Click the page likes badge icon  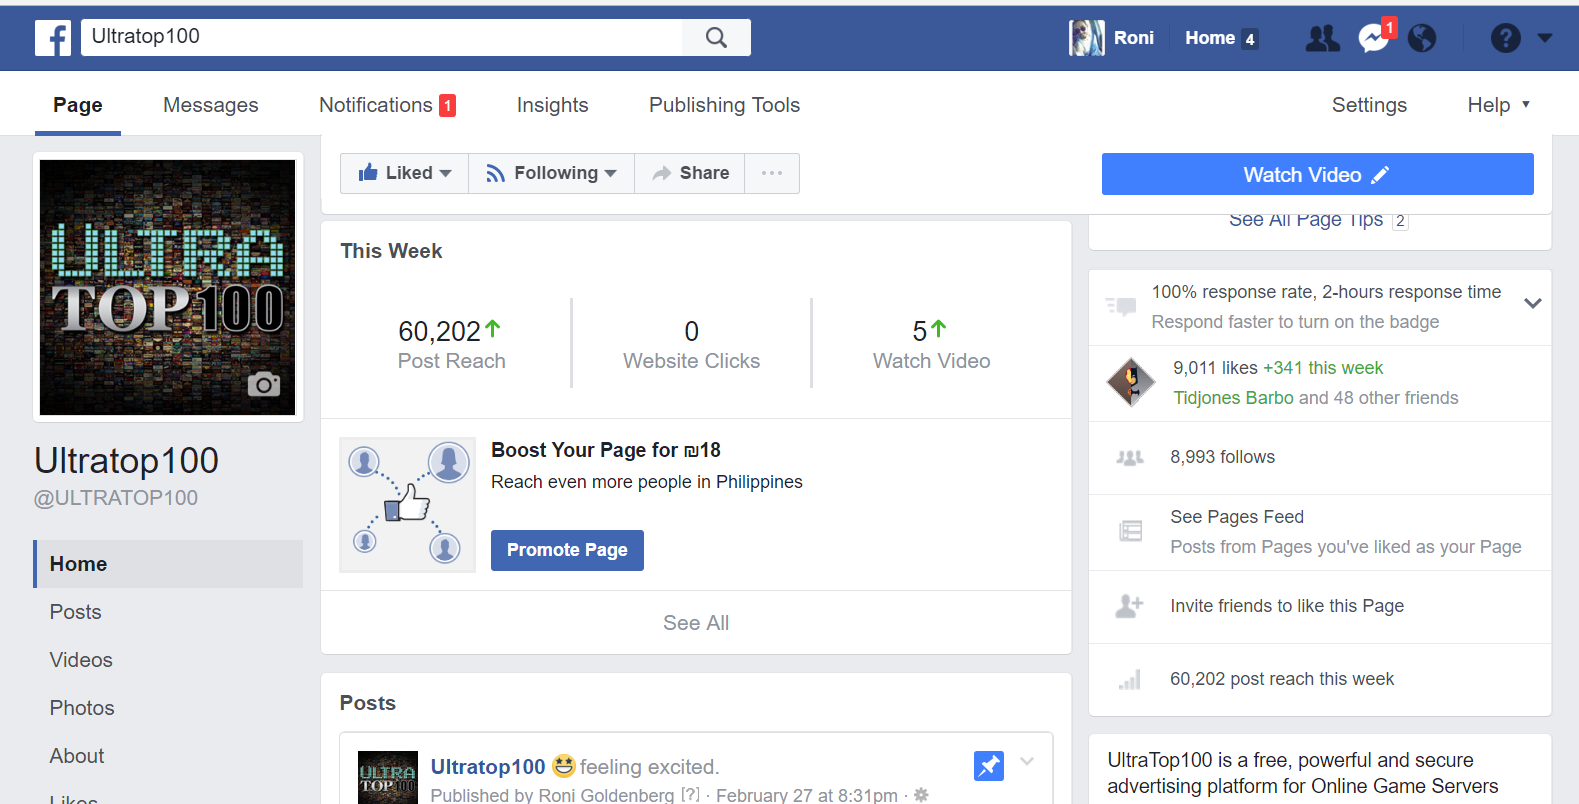(1131, 382)
